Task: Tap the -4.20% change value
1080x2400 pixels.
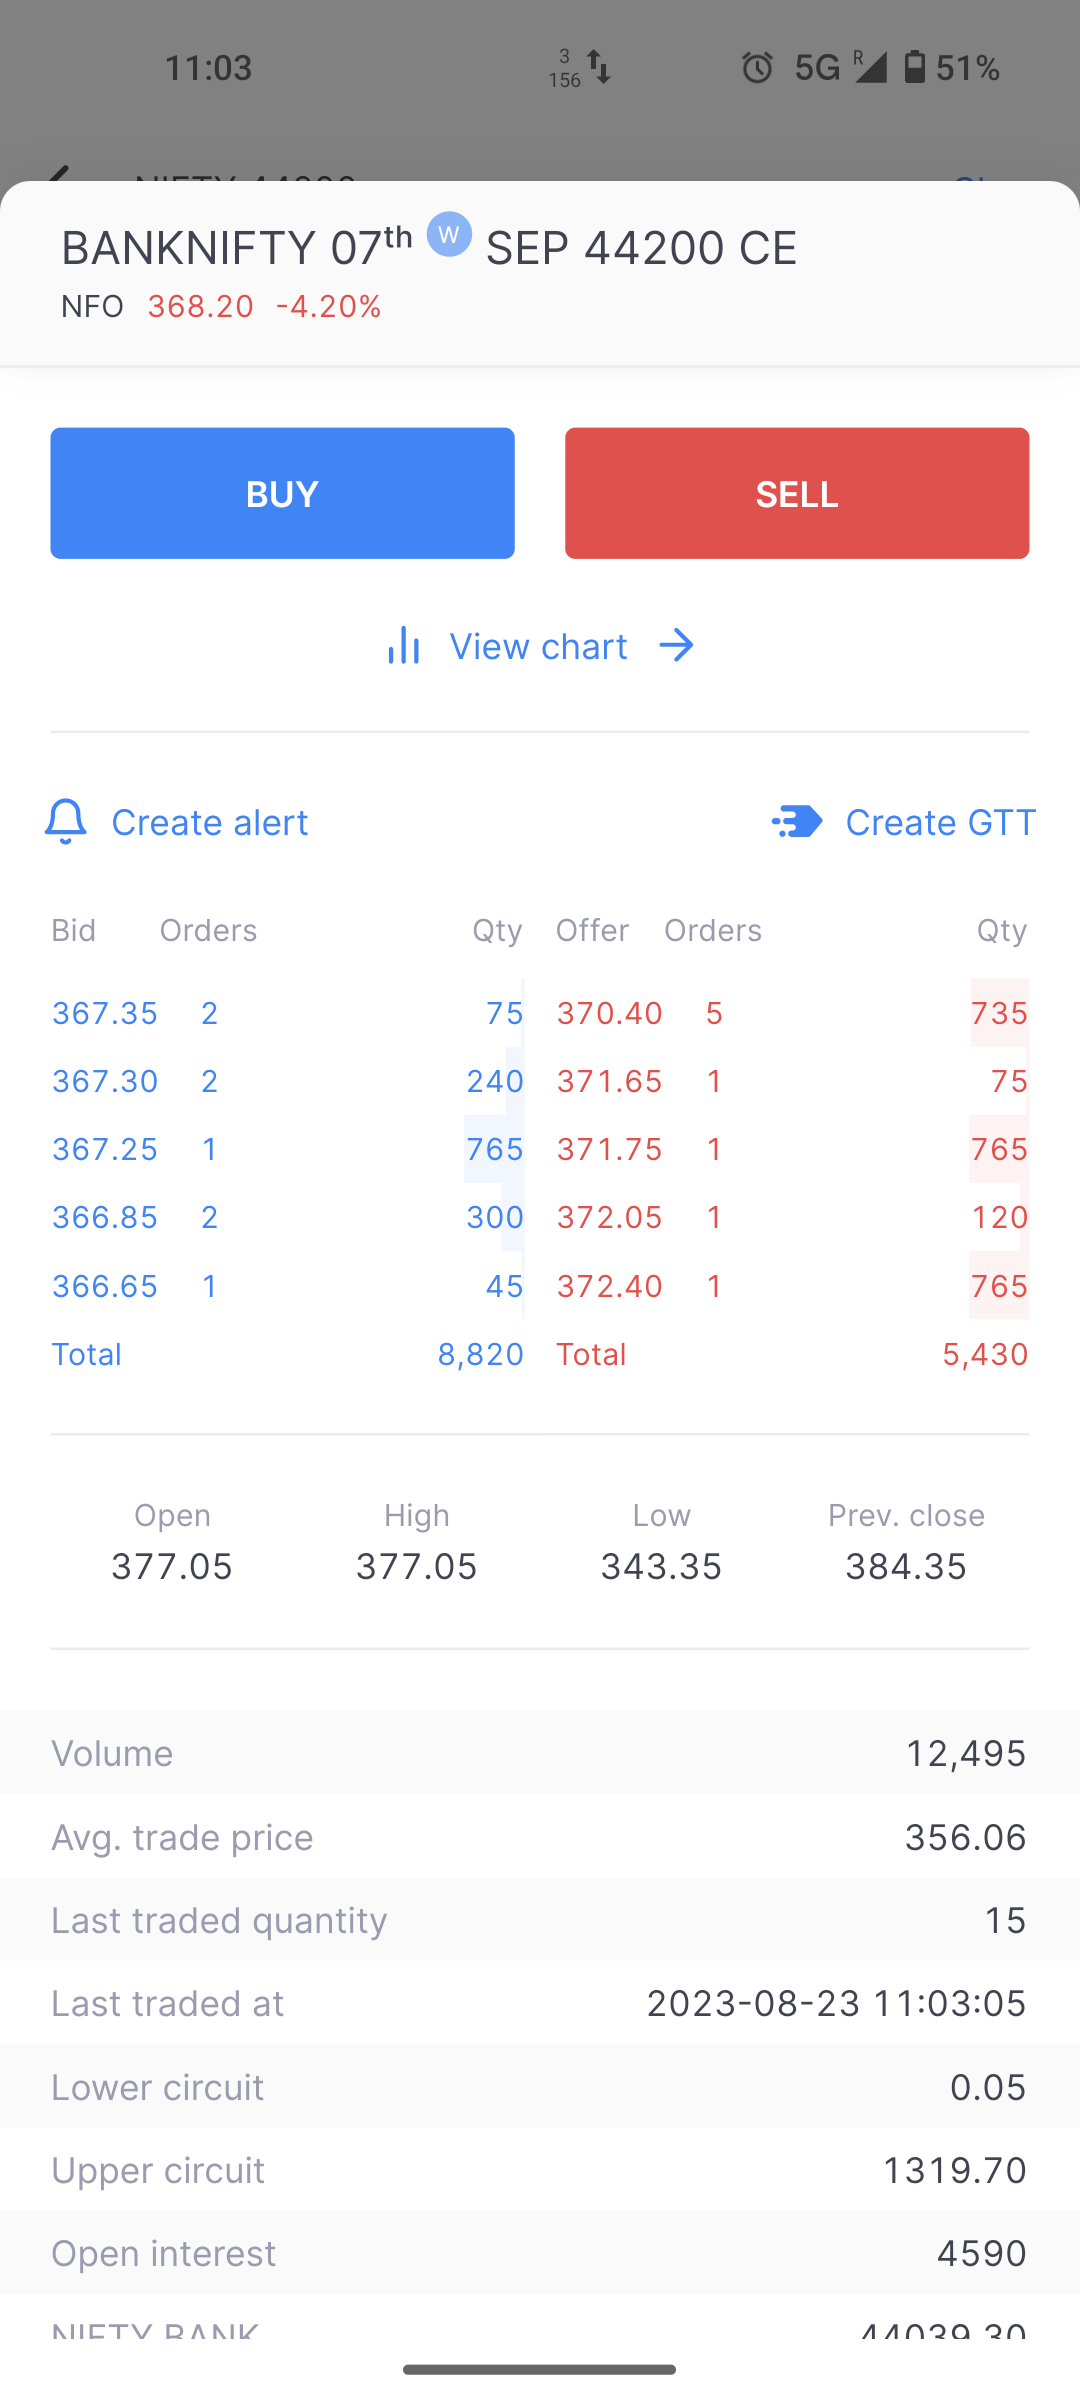Action: point(329,306)
